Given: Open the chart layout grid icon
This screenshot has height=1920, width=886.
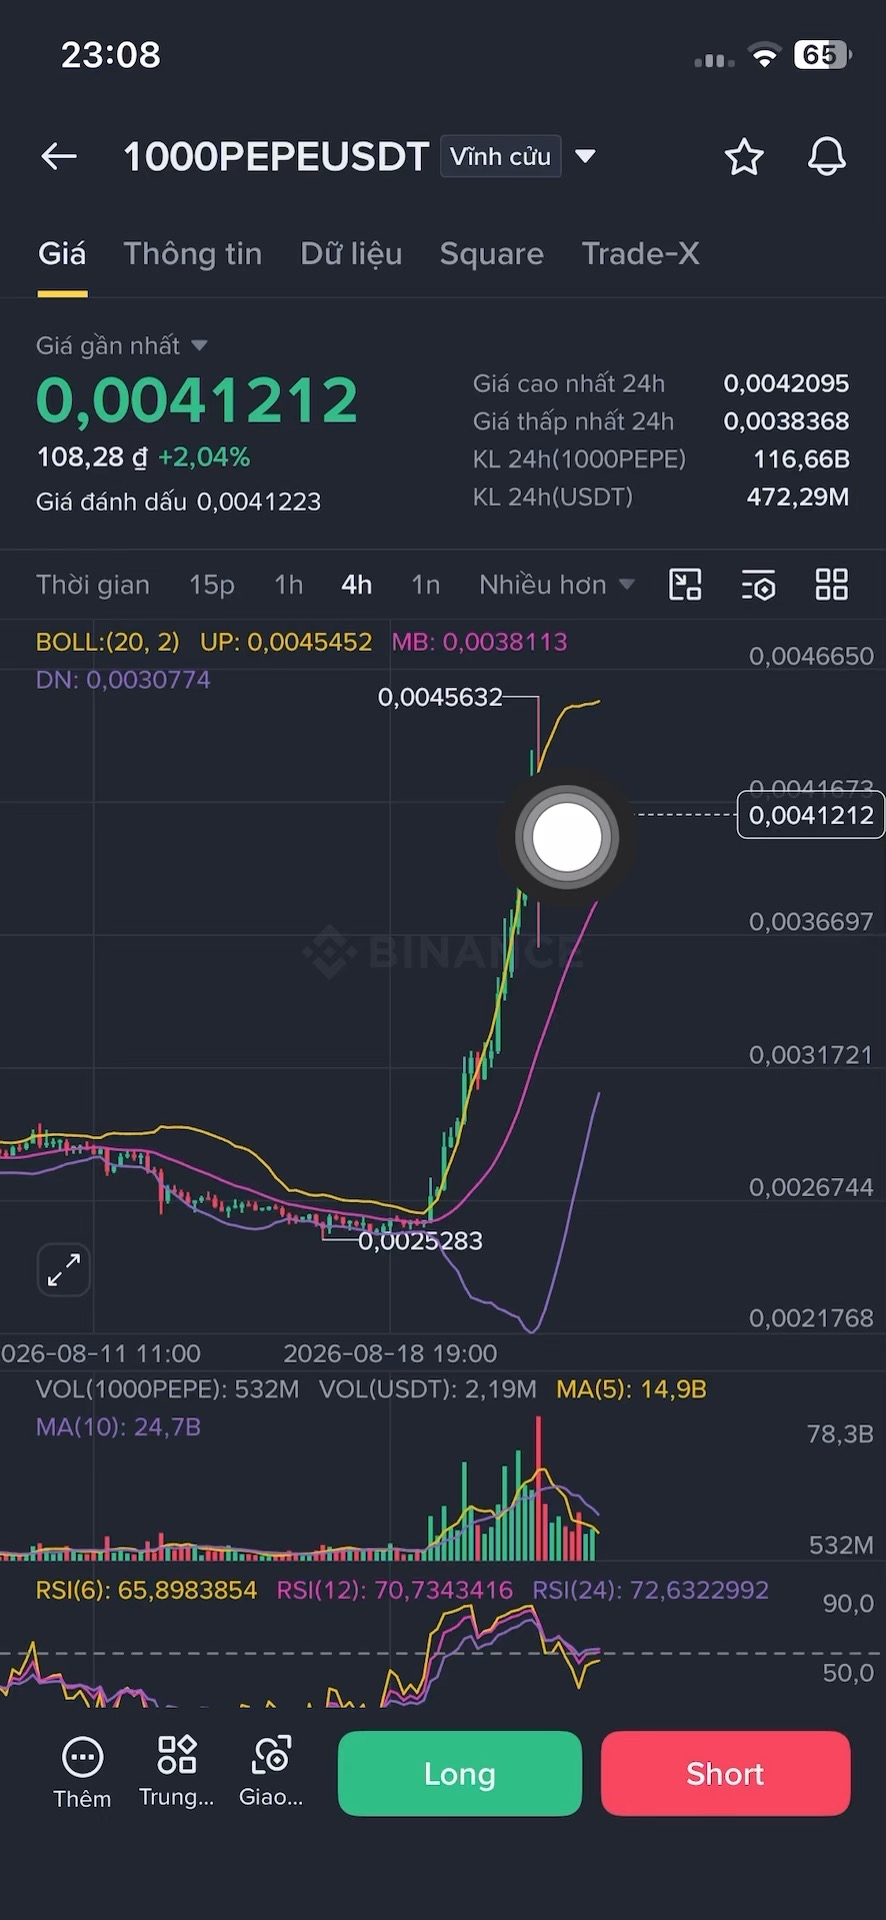Looking at the screenshot, I should 832,585.
